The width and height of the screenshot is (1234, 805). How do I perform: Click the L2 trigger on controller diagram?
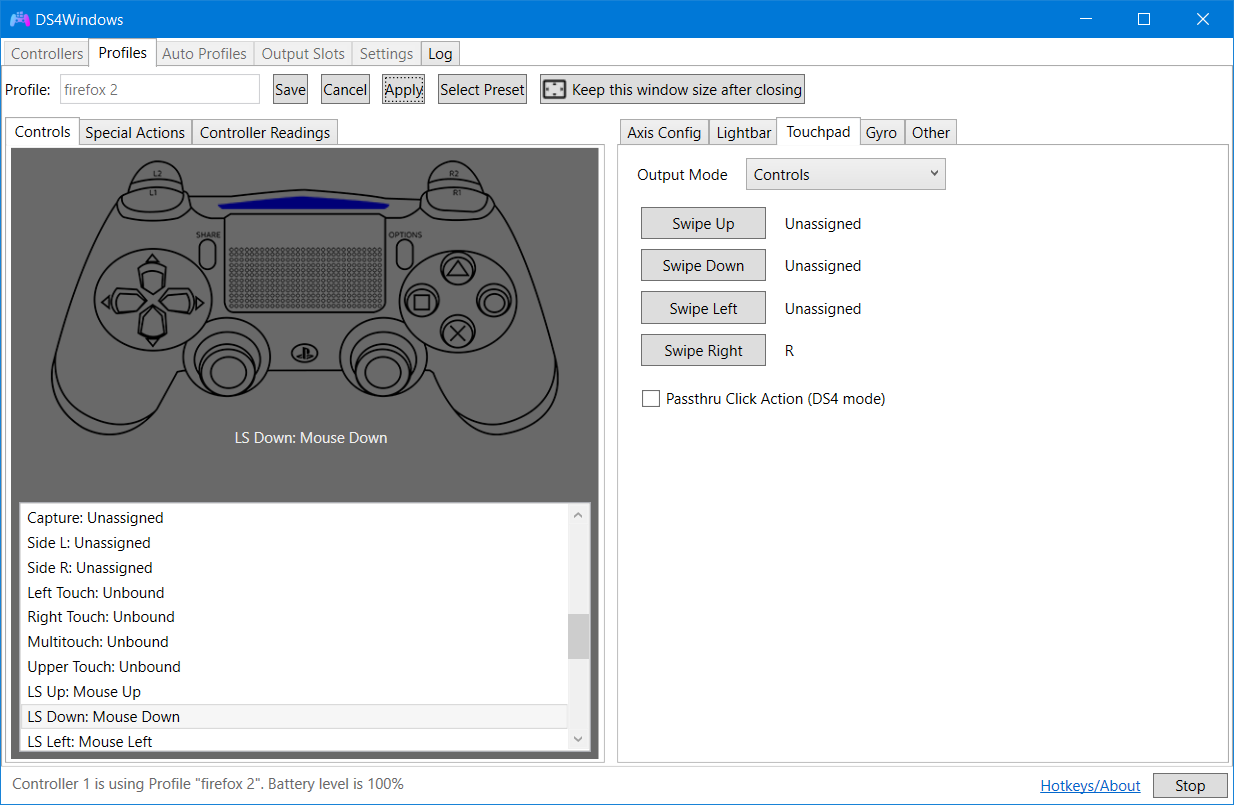pos(158,172)
